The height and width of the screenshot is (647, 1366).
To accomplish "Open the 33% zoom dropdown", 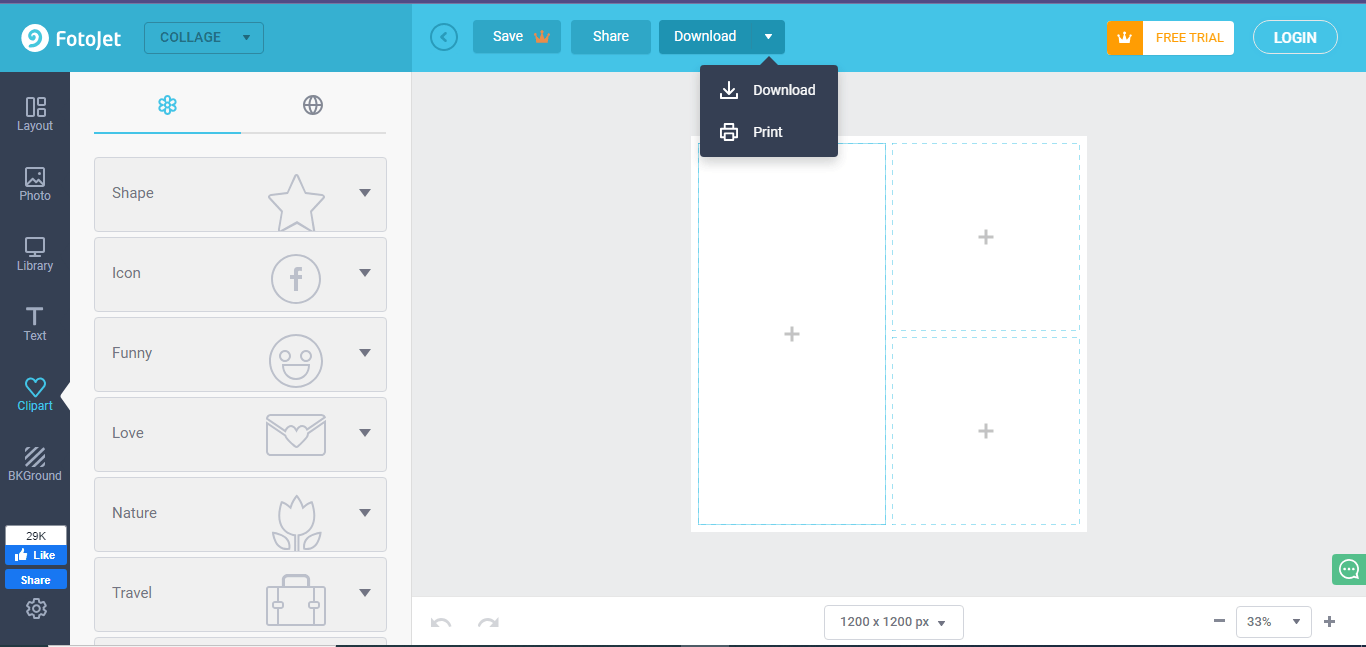I will [1273, 621].
